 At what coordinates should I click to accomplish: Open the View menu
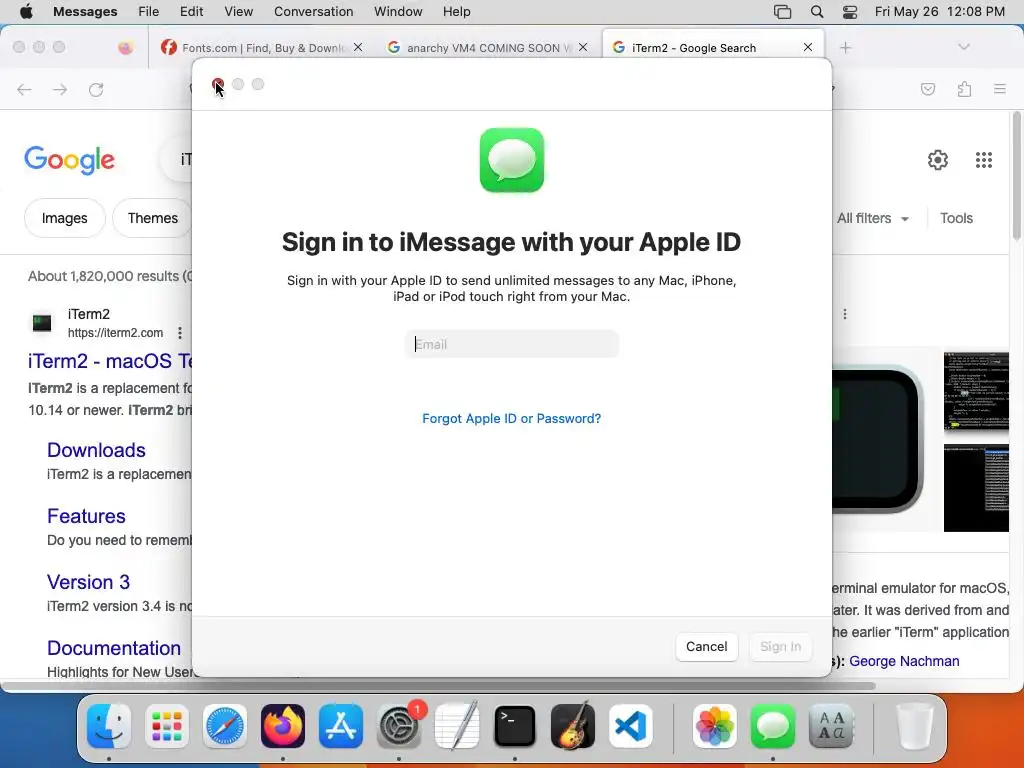click(238, 12)
